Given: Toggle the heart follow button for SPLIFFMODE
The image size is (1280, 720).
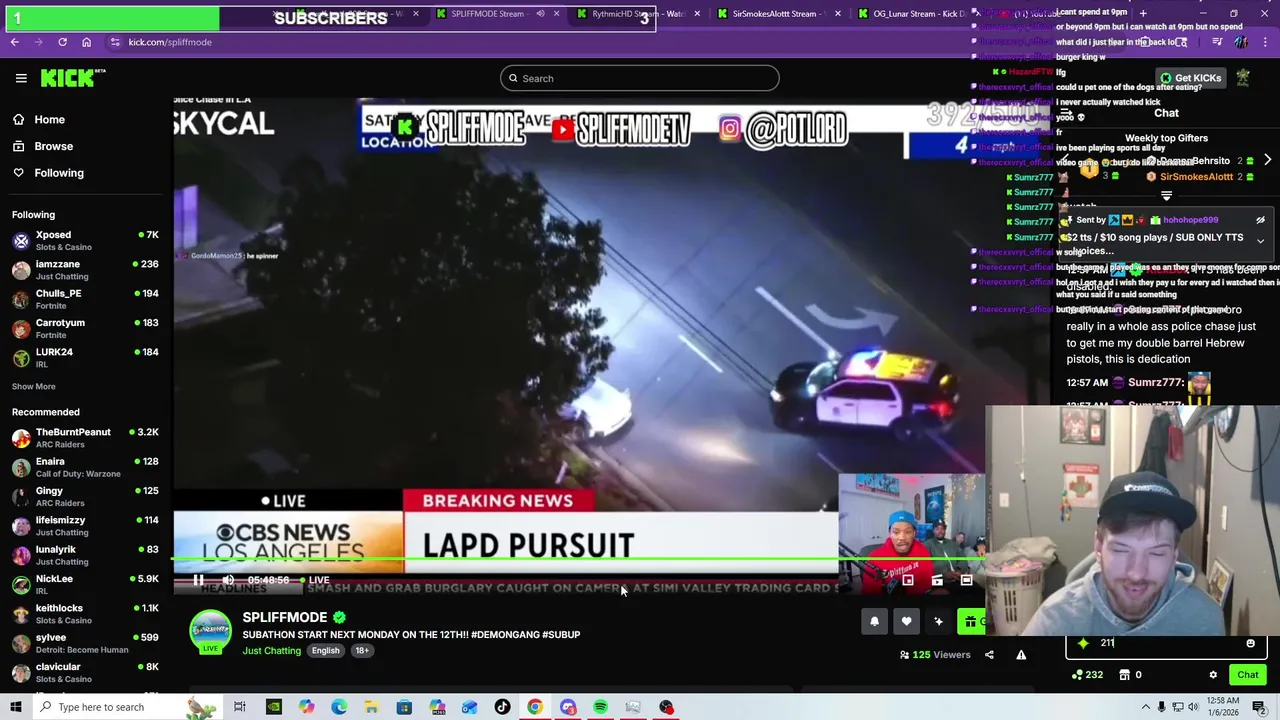Looking at the screenshot, I should [906, 622].
